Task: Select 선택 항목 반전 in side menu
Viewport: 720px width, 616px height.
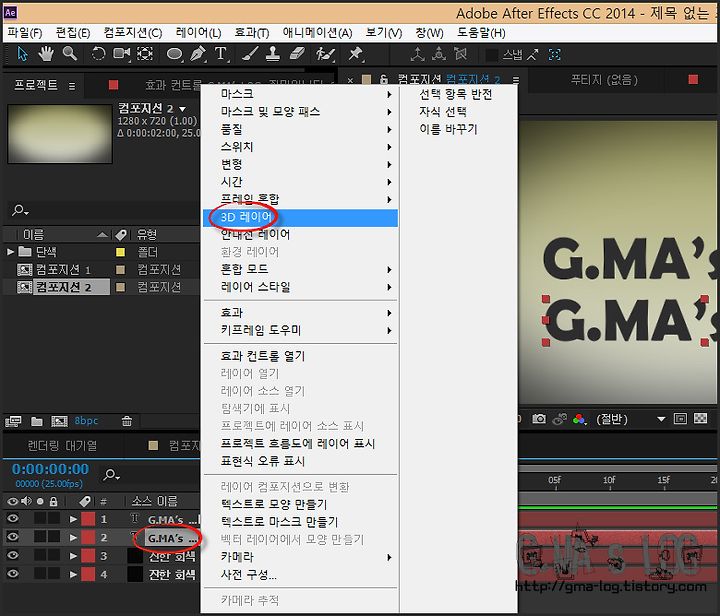Action: point(456,94)
